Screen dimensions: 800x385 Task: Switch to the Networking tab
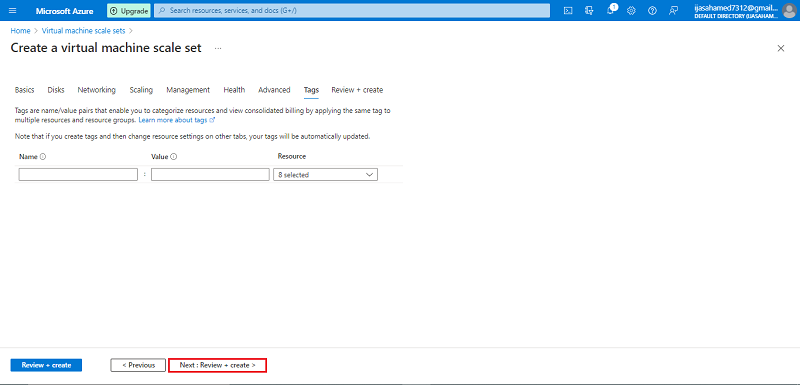(96, 90)
